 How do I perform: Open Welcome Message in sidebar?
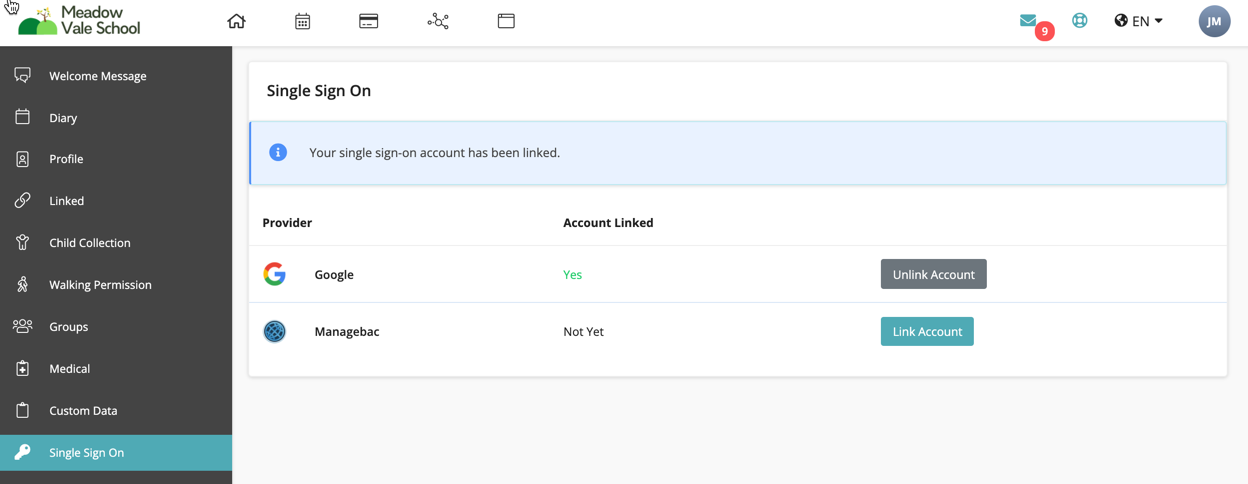[x=97, y=76]
